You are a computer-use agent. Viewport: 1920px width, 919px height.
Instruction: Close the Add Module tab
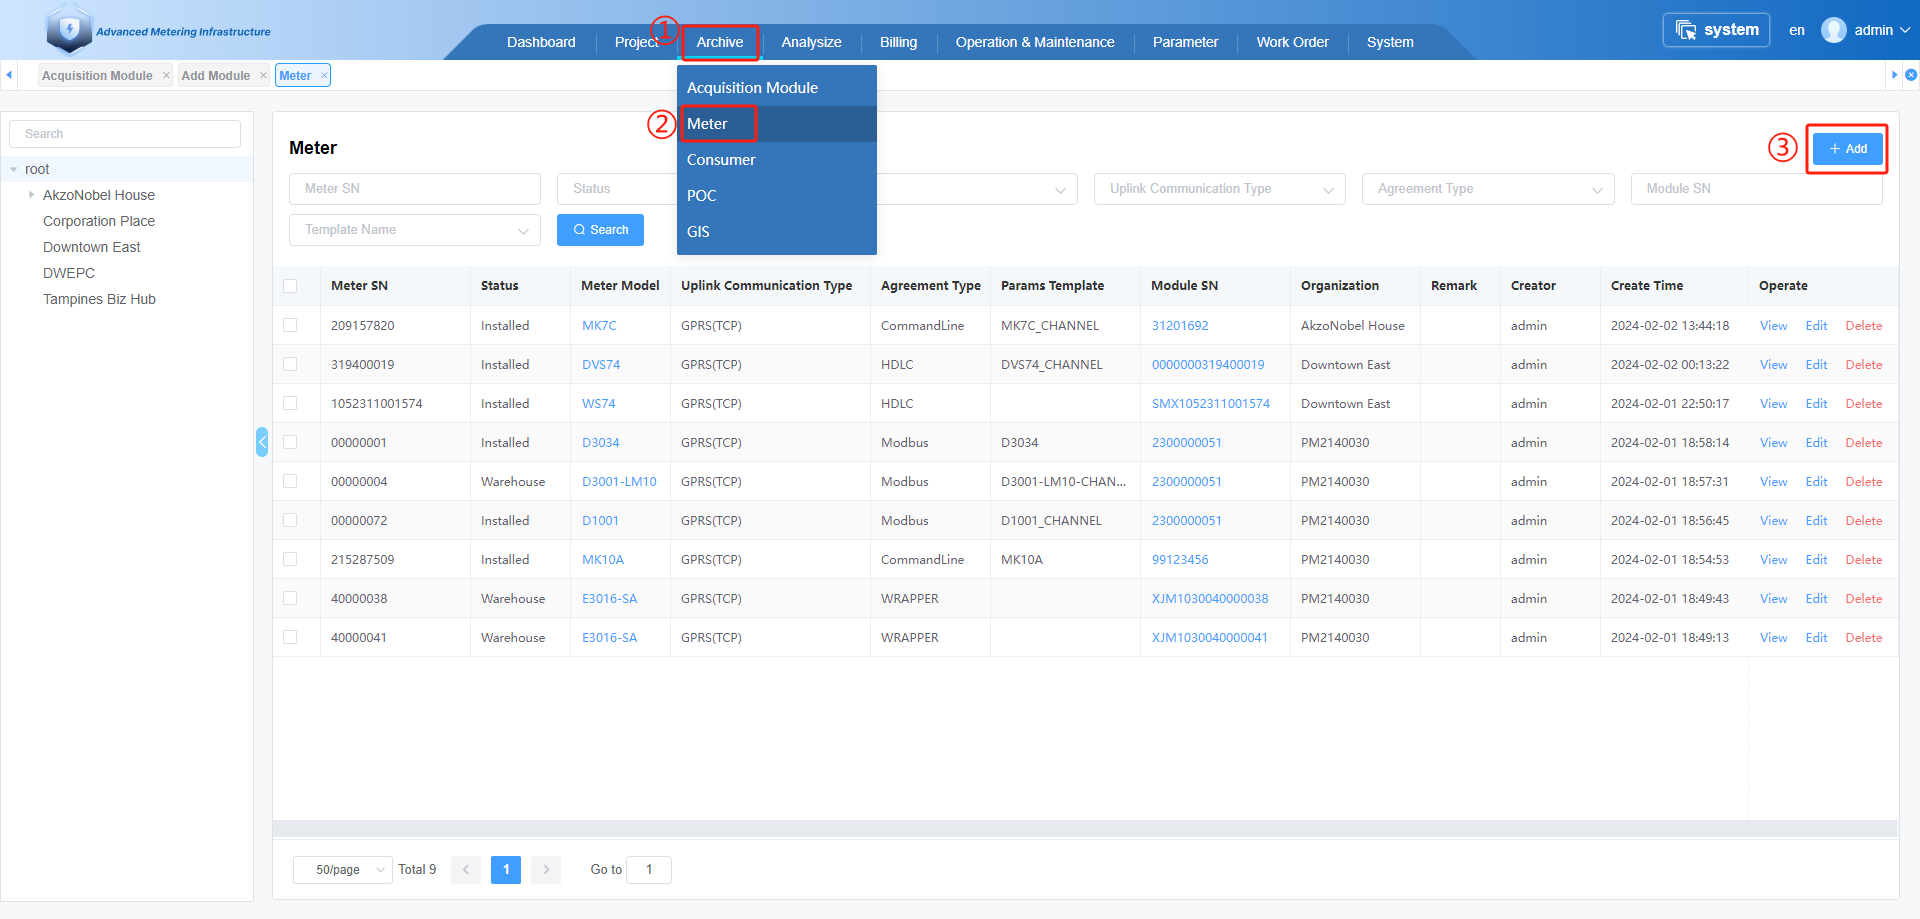263,75
